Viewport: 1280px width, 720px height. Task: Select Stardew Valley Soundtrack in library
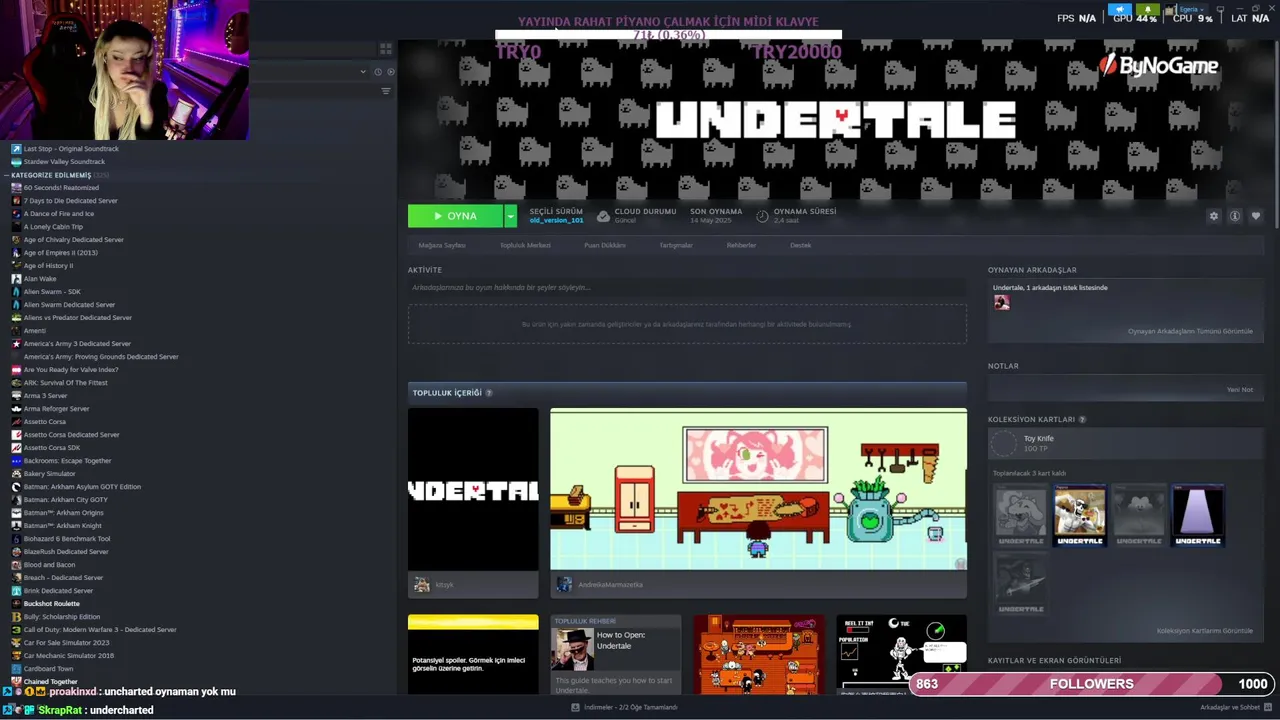(x=64, y=162)
